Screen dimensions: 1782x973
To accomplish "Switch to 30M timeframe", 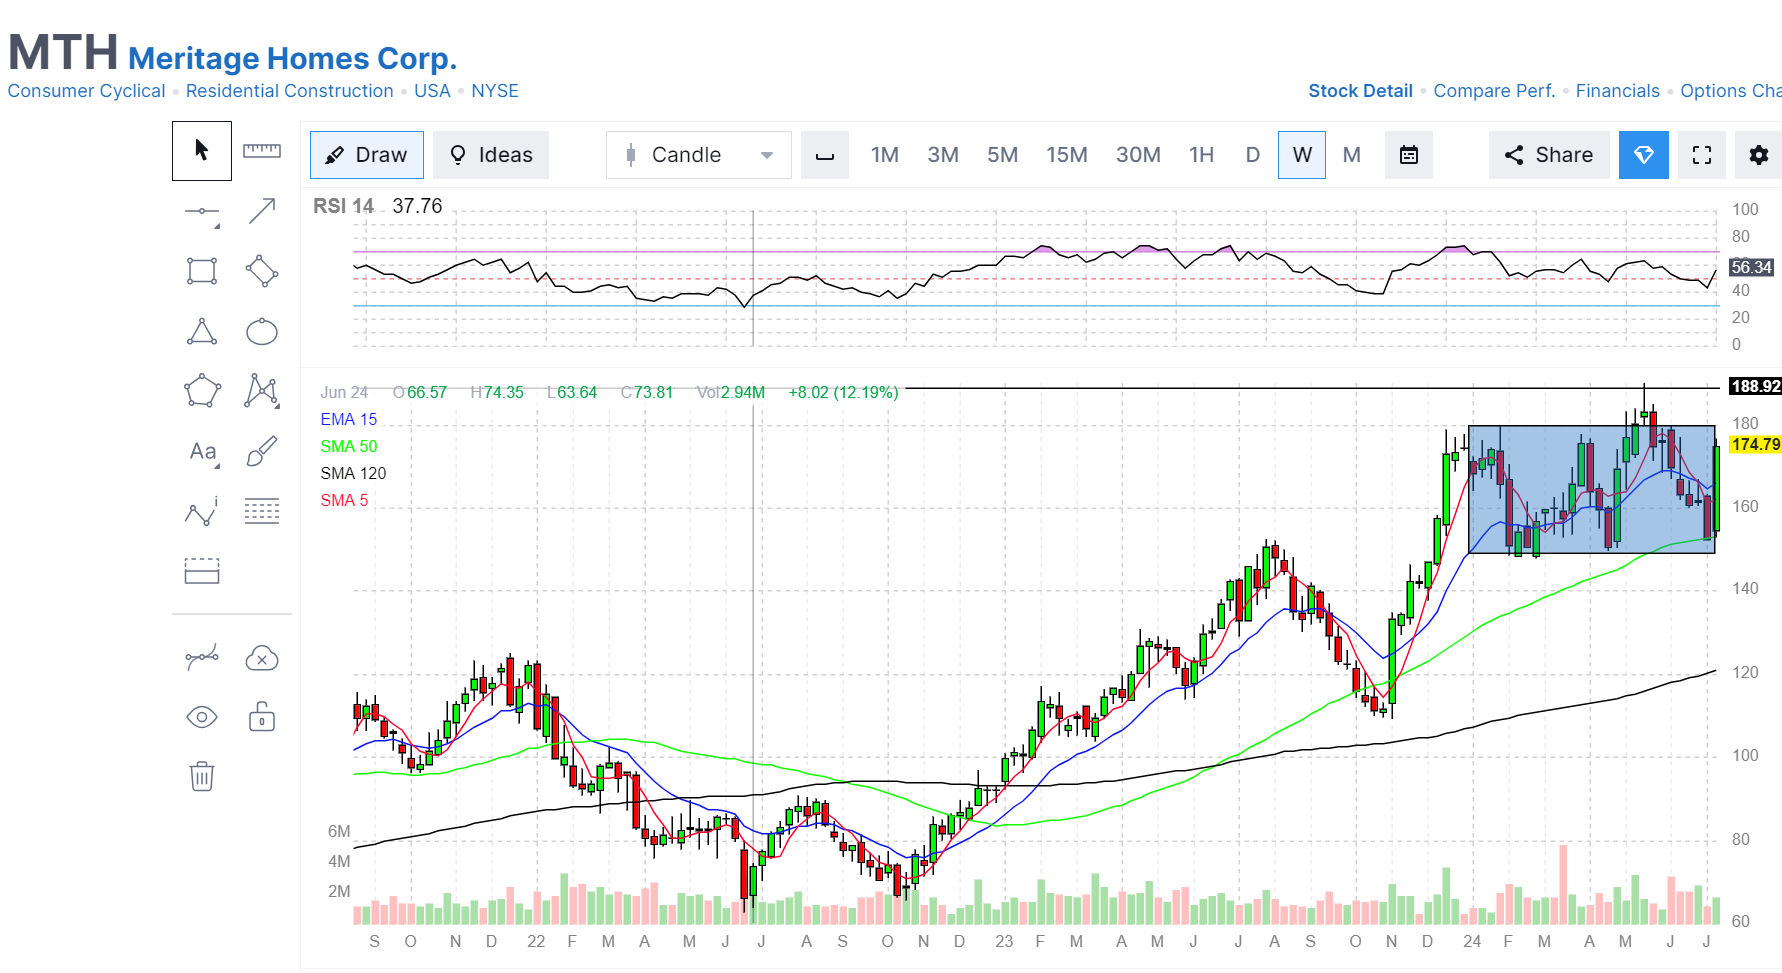I will click(x=1138, y=155).
